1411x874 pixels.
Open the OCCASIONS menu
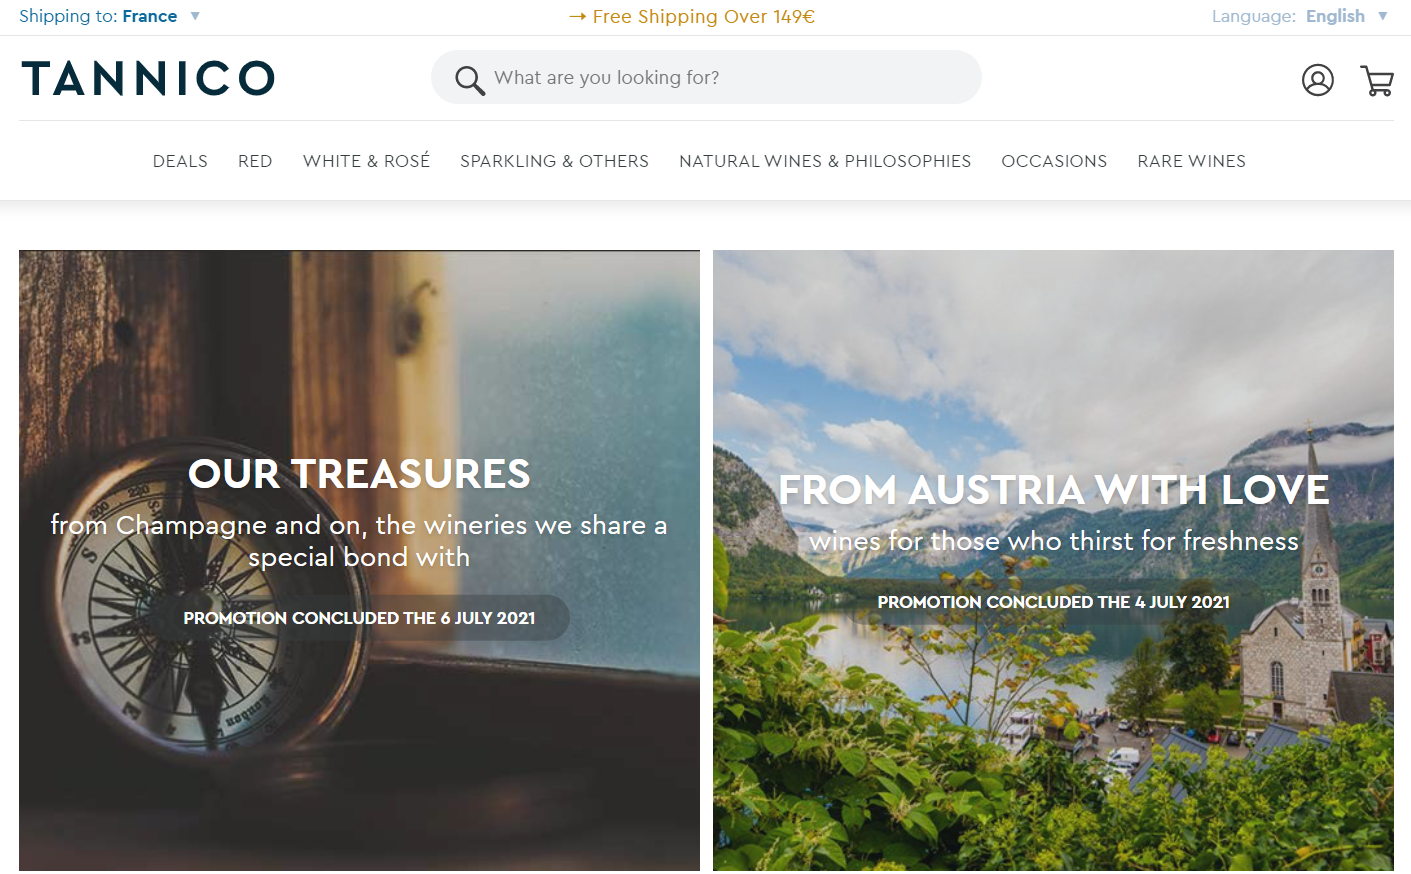1054,161
